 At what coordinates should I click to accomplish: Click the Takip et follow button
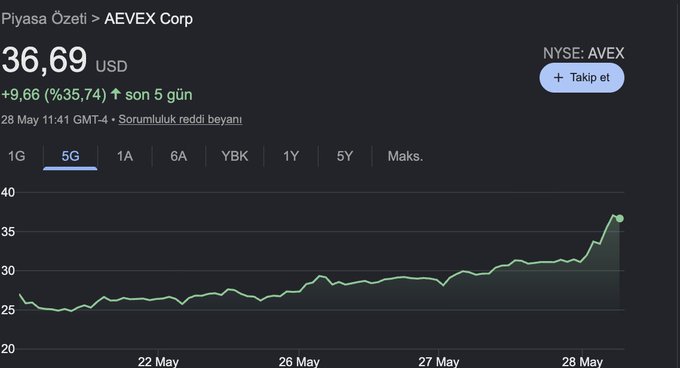click(x=582, y=78)
